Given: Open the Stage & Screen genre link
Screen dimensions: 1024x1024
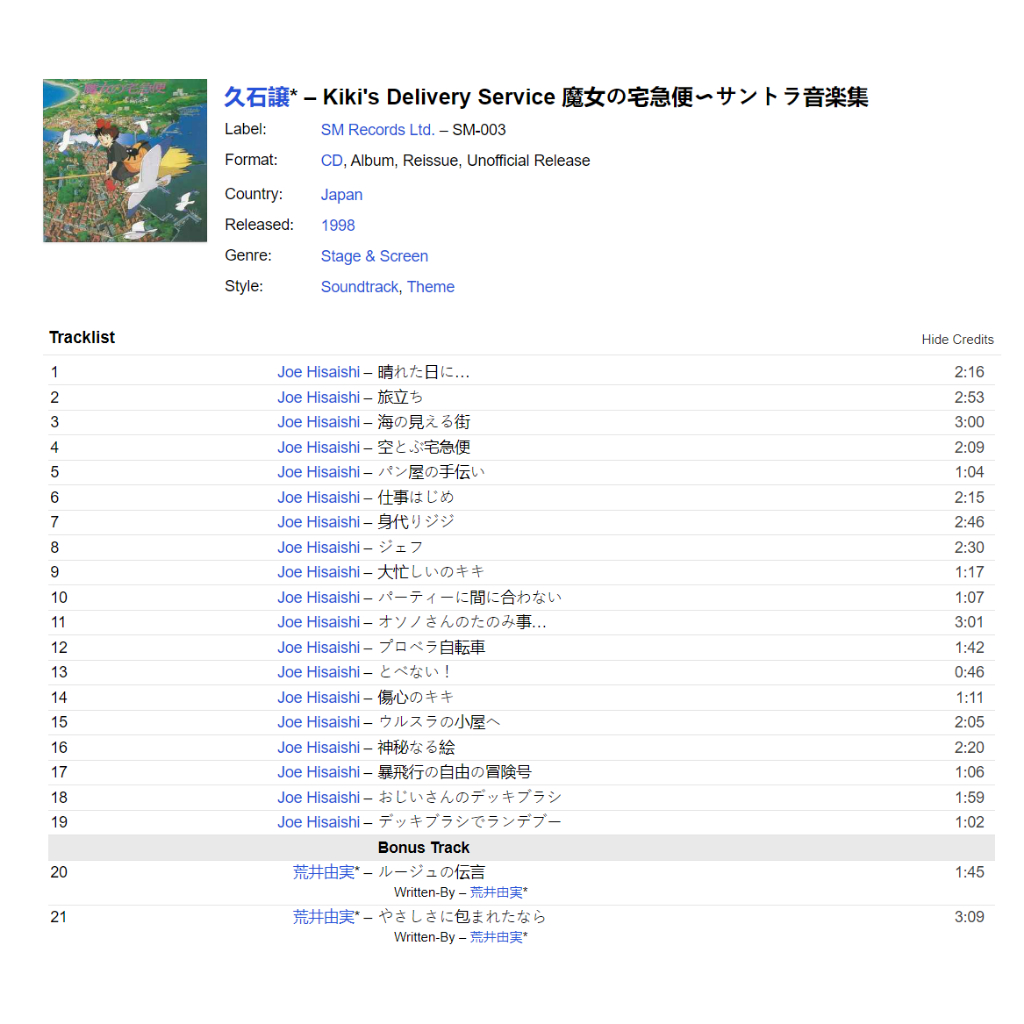Looking at the screenshot, I should pyautogui.click(x=374, y=256).
